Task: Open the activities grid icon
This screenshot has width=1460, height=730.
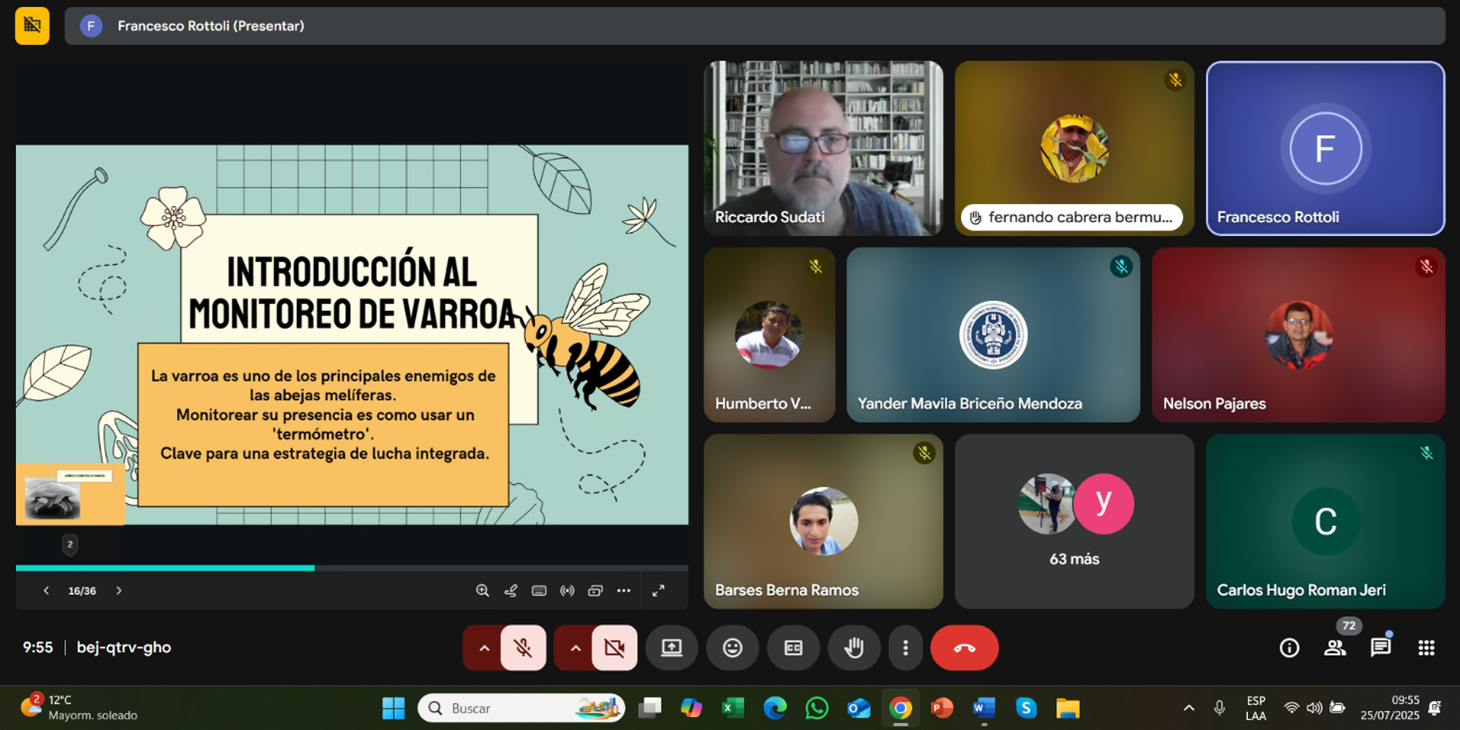Action: (1426, 648)
